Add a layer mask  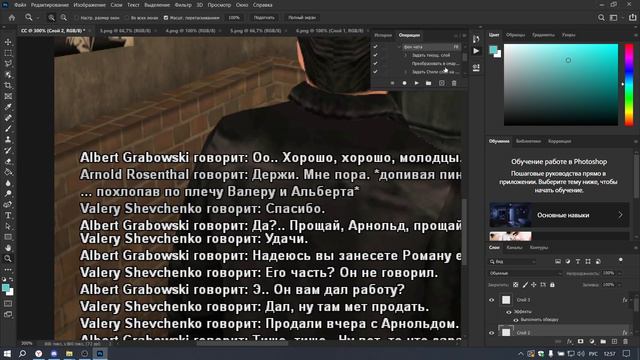pos(580,341)
